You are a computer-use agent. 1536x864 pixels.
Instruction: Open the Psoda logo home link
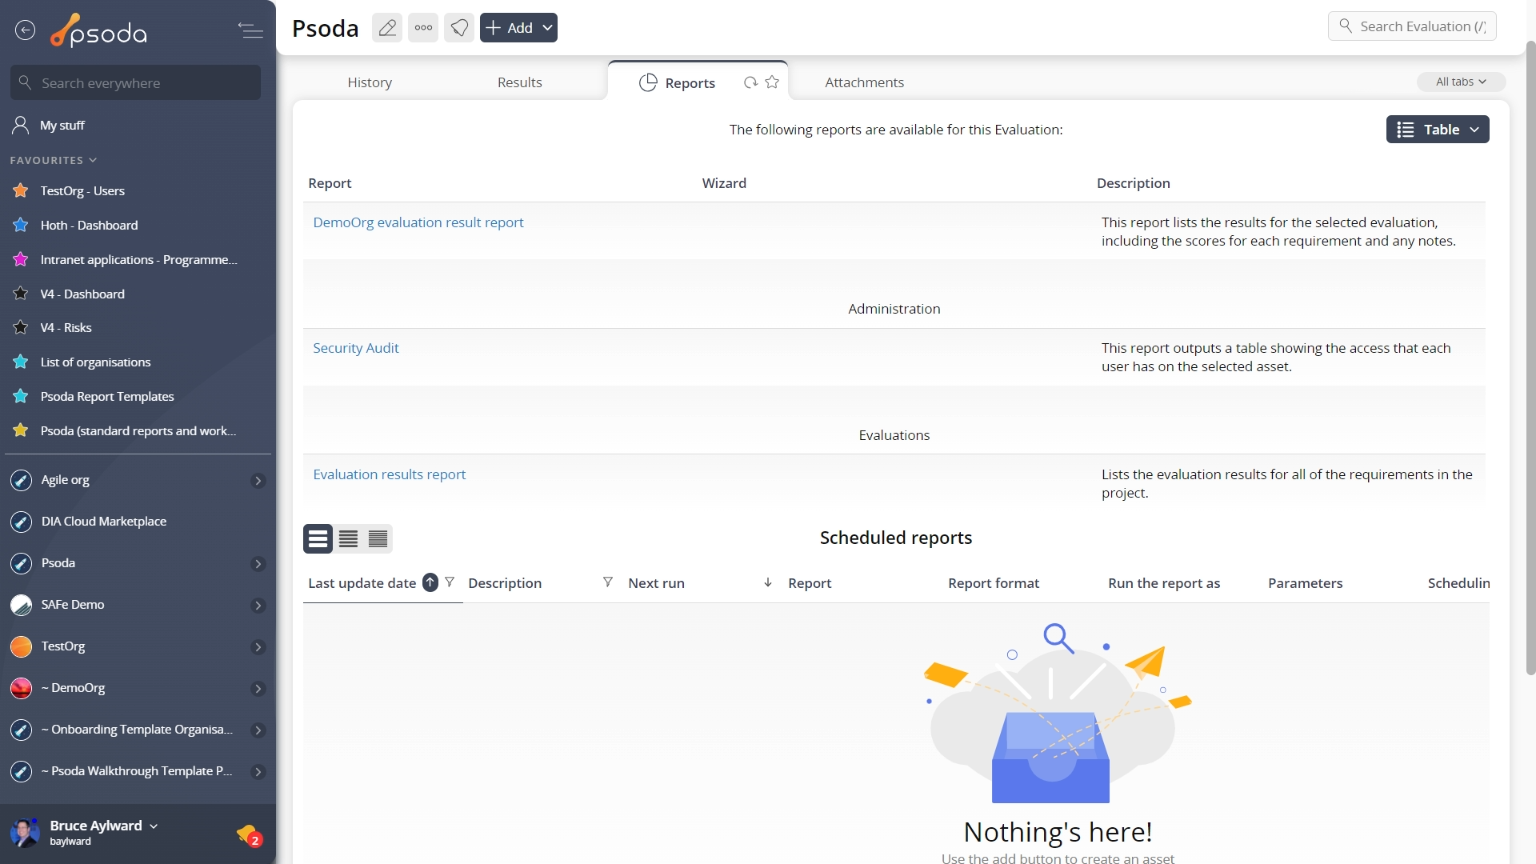click(x=99, y=32)
